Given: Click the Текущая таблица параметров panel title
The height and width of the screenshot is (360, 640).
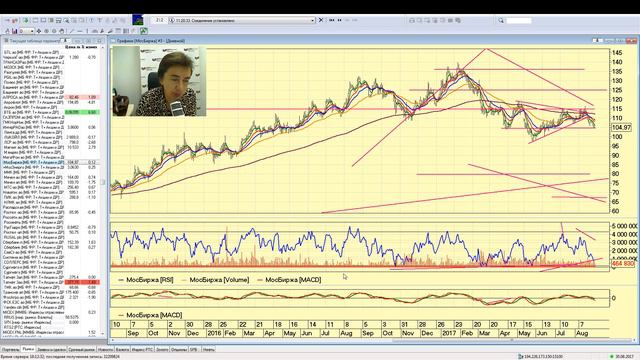Looking at the screenshot, I should point(34,41).
